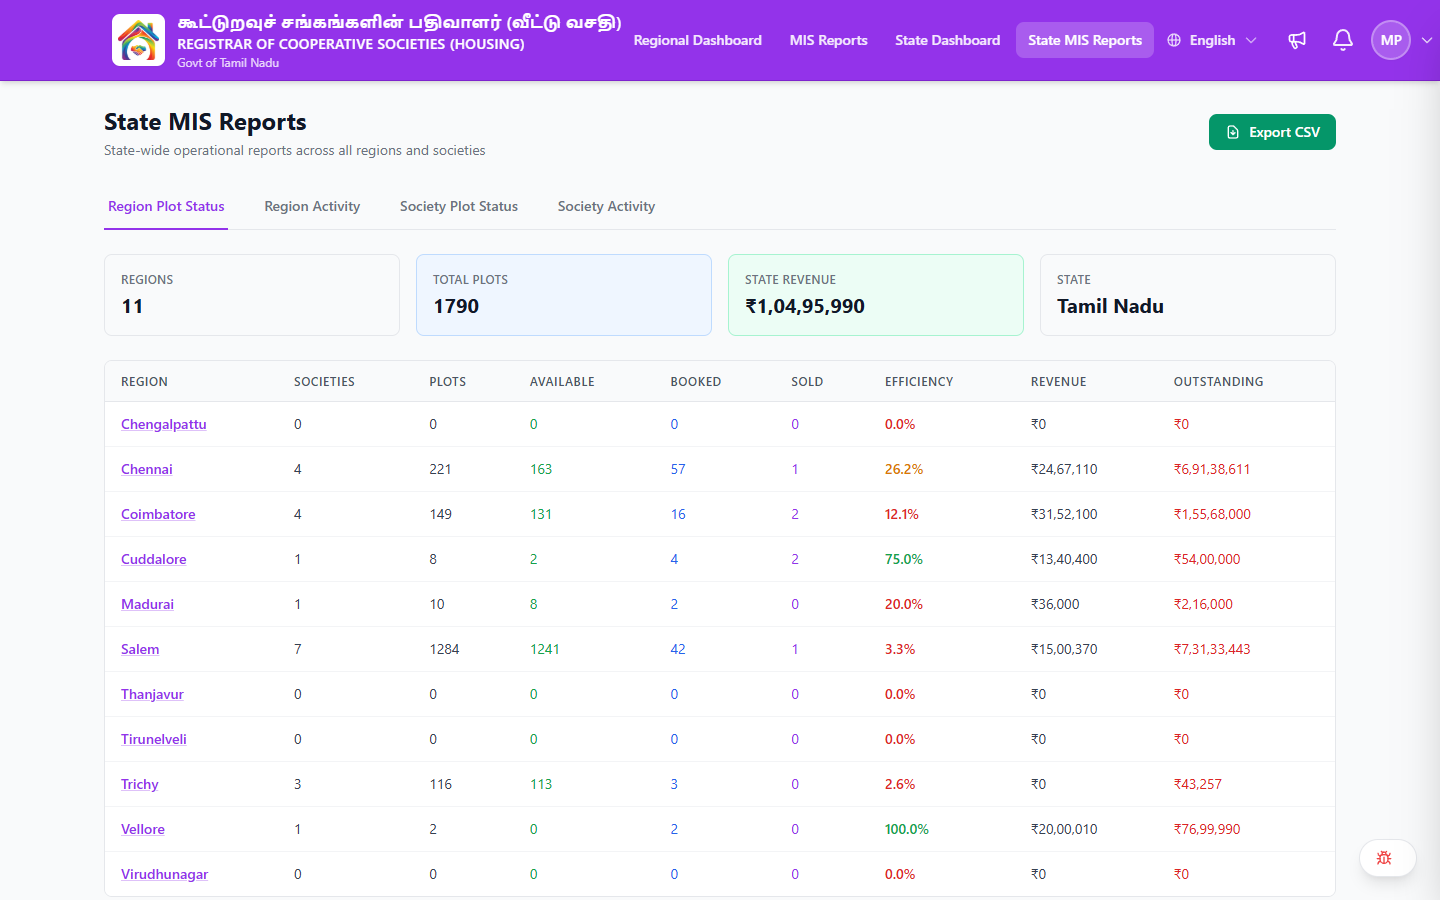Image resolution: width=1440 pixels, height=900 pixels.
Task: Click the MP user avatar
Action: click(1391, 40)
